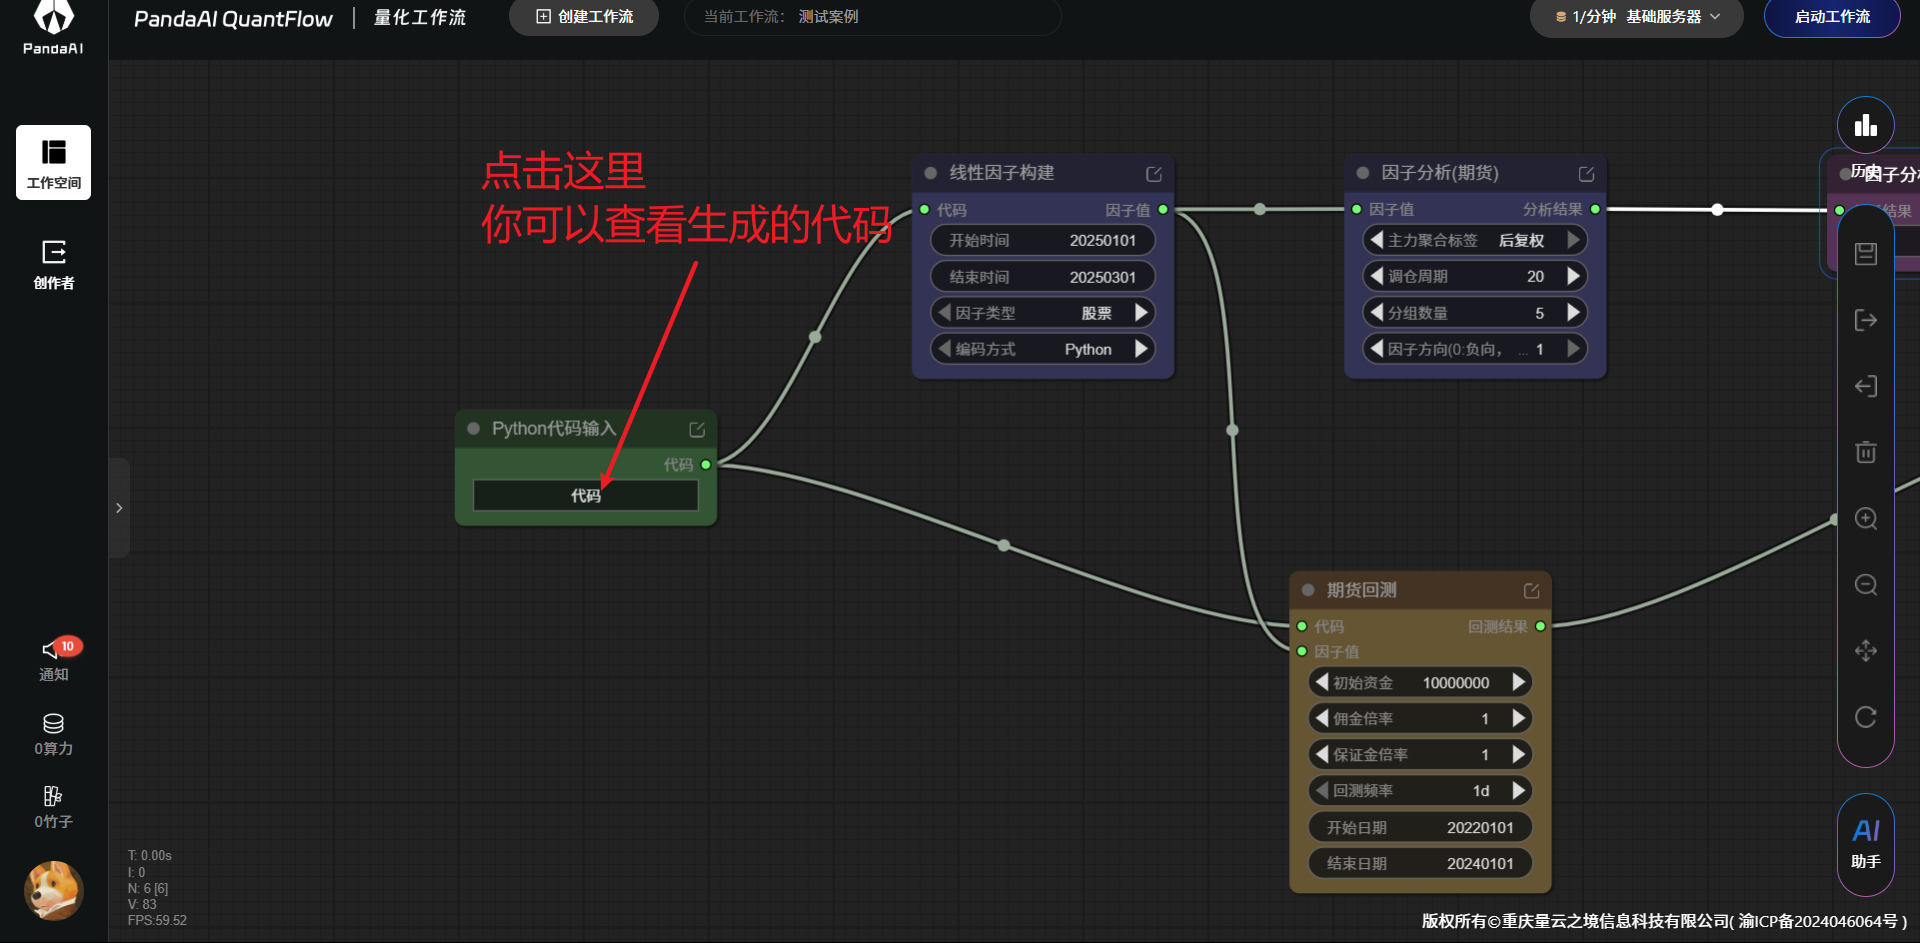Click next arrow on 主力聚合标签 后复权
Screen dimensions: 1920x943
(1573, 239)
